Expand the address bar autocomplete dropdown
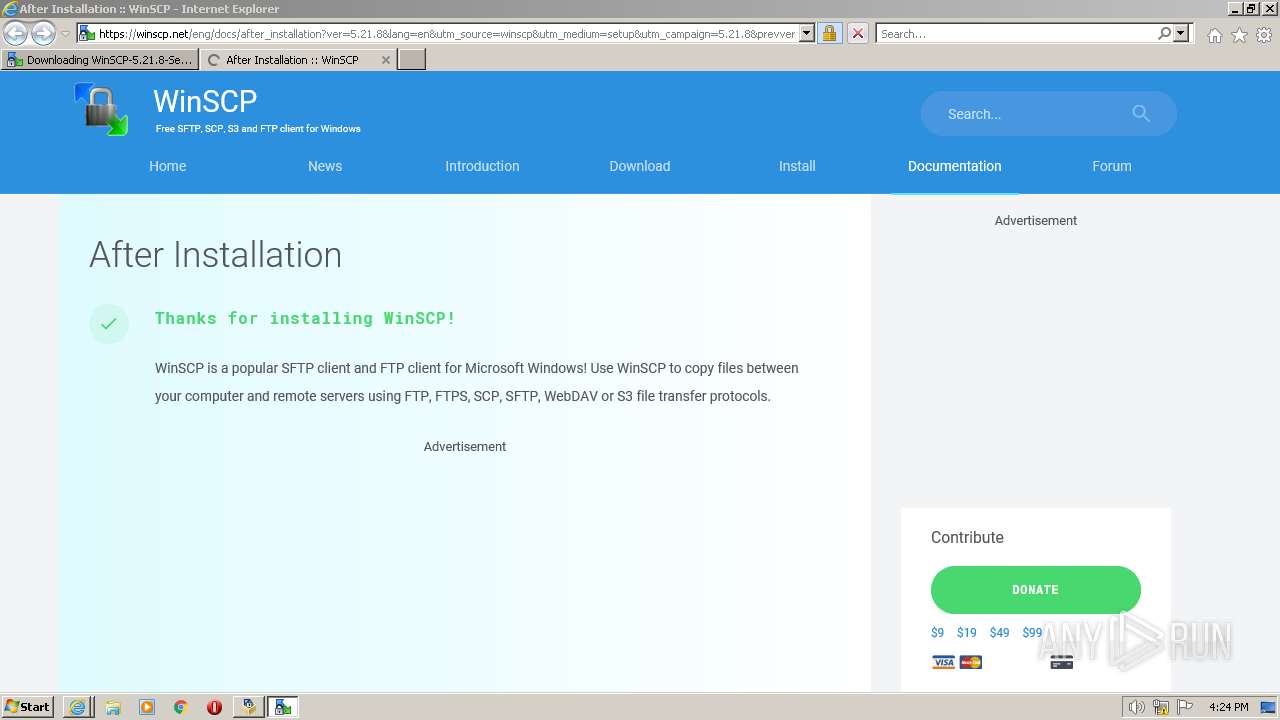 pyautogui.click(x=807, y=33)
